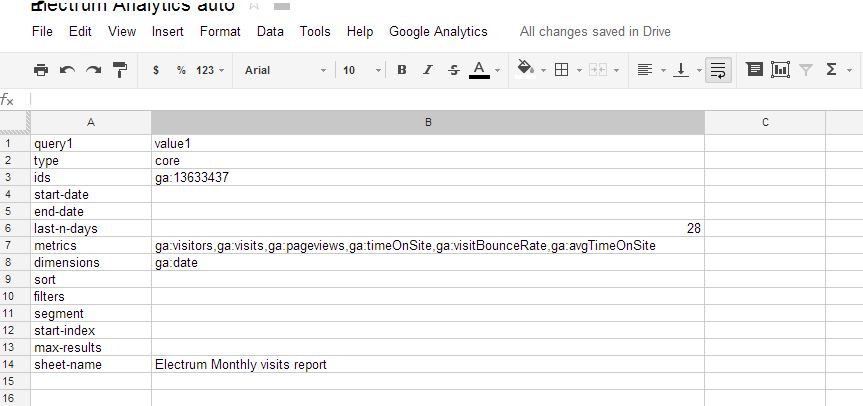Select the metrics value cell with ga:visitors
Image resolution: width=863 pixels, height=406 pixels.
point(428,245)
